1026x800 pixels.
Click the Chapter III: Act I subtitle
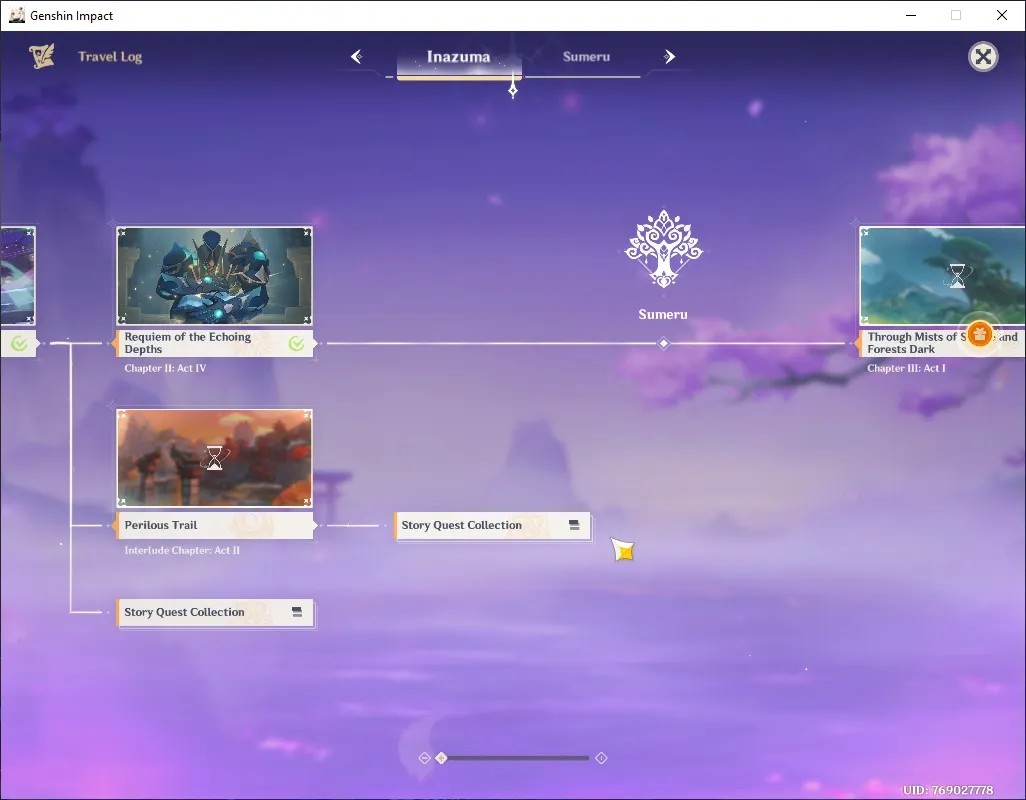click(906, 368)
